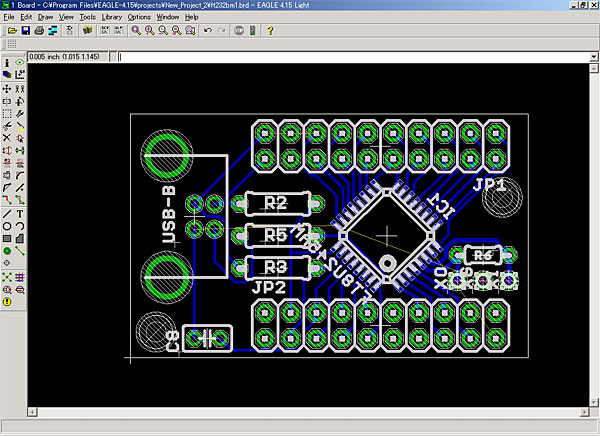The height and width of the screenshot is (436, 600).
Task: Toggle layer display with the eye icon
Action: 20,62
